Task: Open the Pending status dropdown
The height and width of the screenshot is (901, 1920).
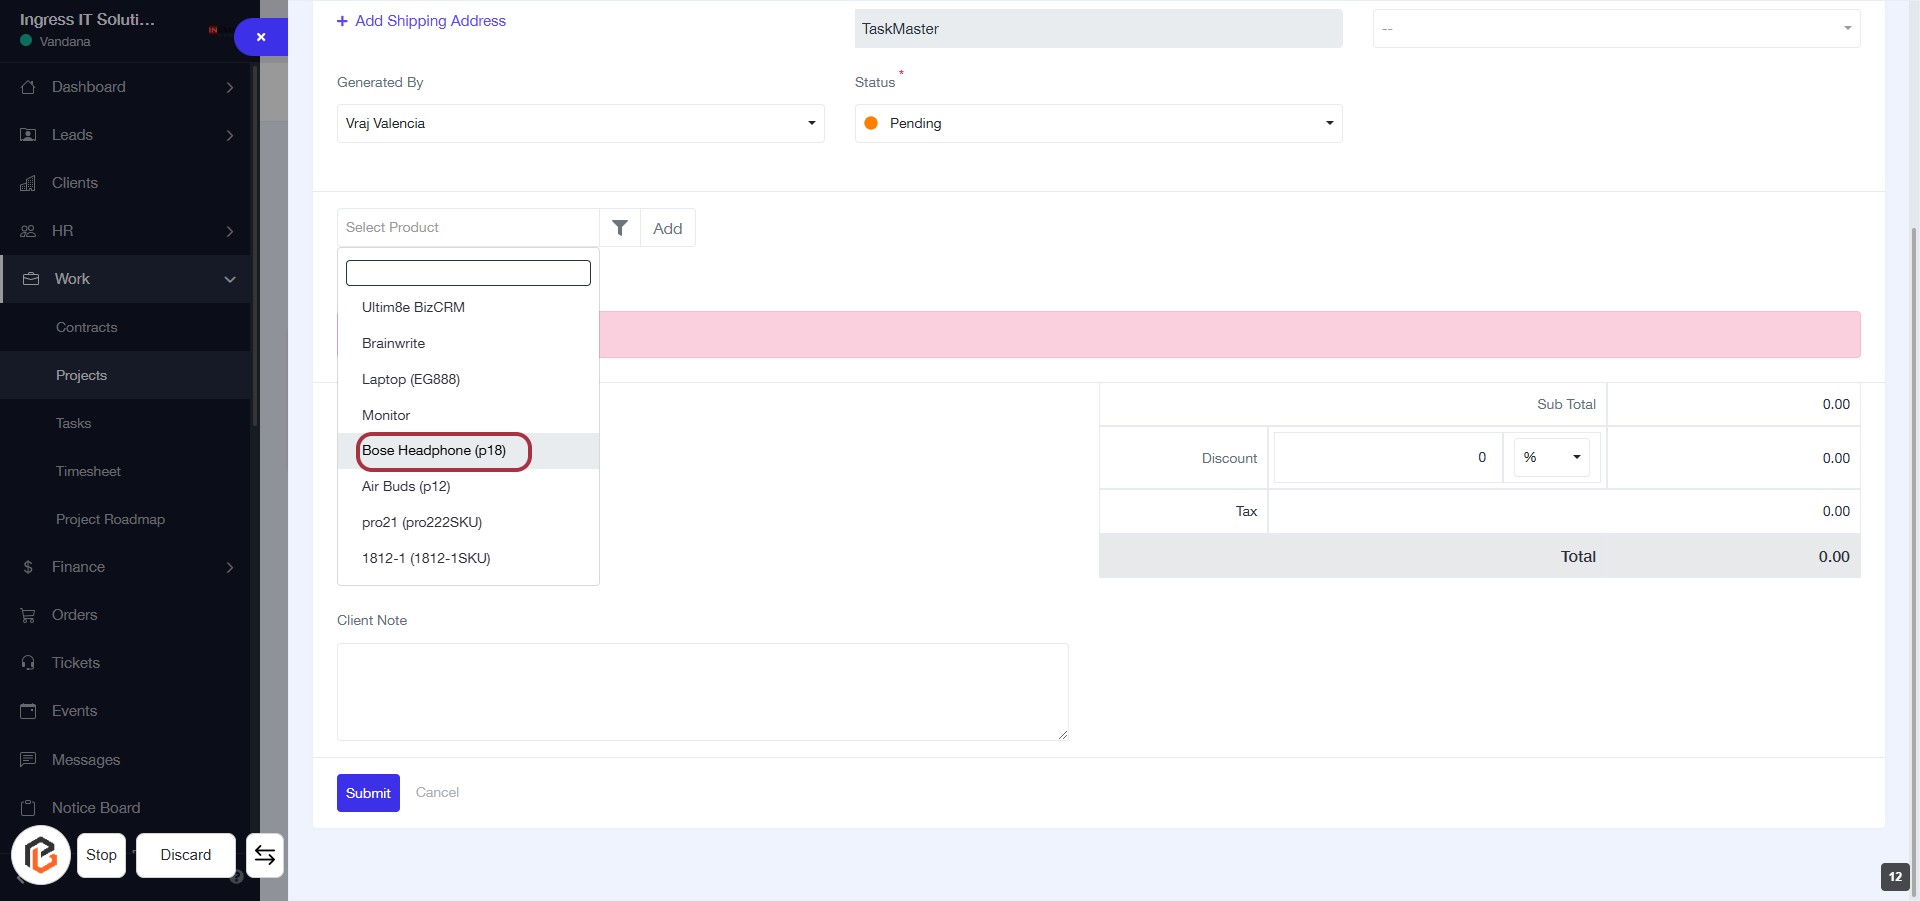Action: pyautogui.click(x=1097, y=124)
